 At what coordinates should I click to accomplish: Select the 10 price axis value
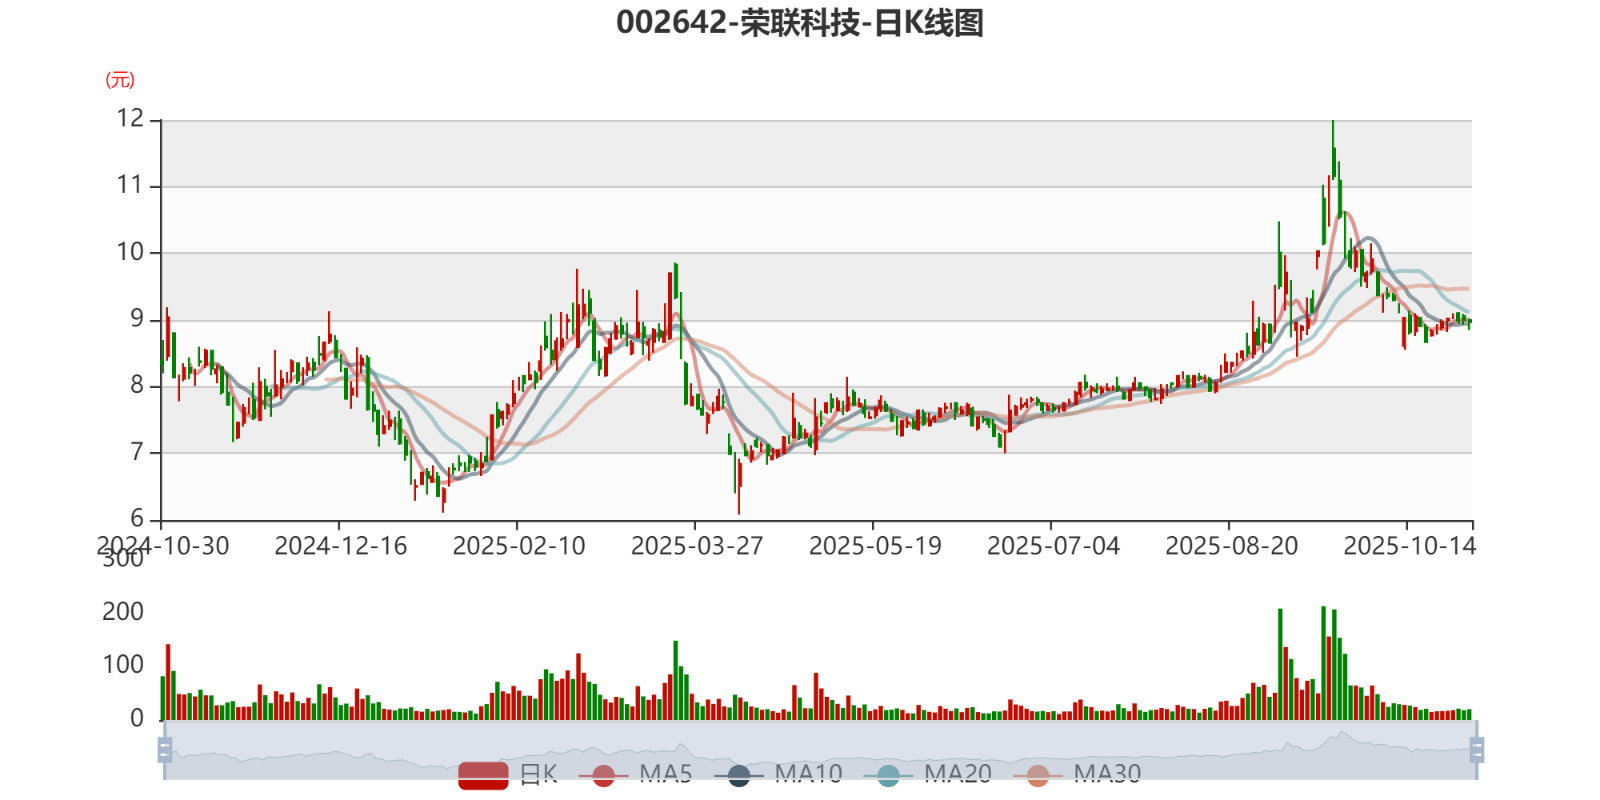(x=130, y=252)
